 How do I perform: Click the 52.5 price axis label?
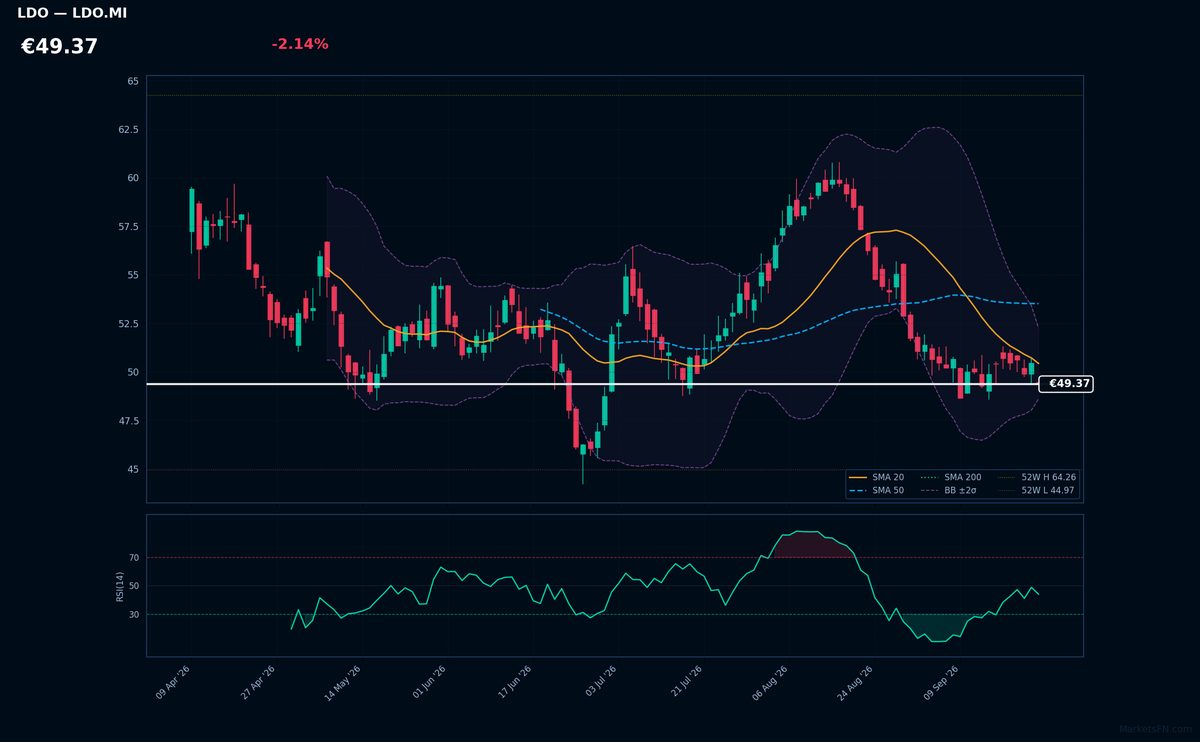[x=128, y=324]
